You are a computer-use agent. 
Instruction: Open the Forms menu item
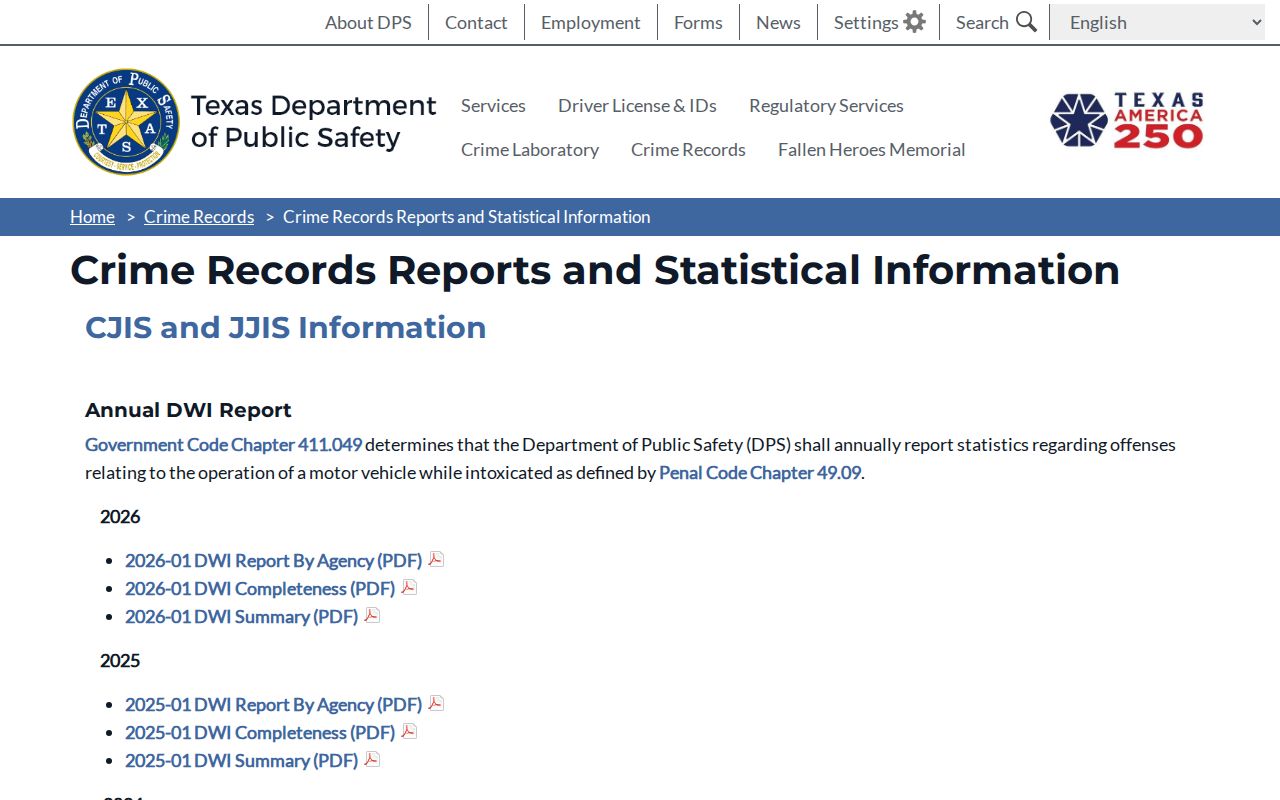point(698,22)
